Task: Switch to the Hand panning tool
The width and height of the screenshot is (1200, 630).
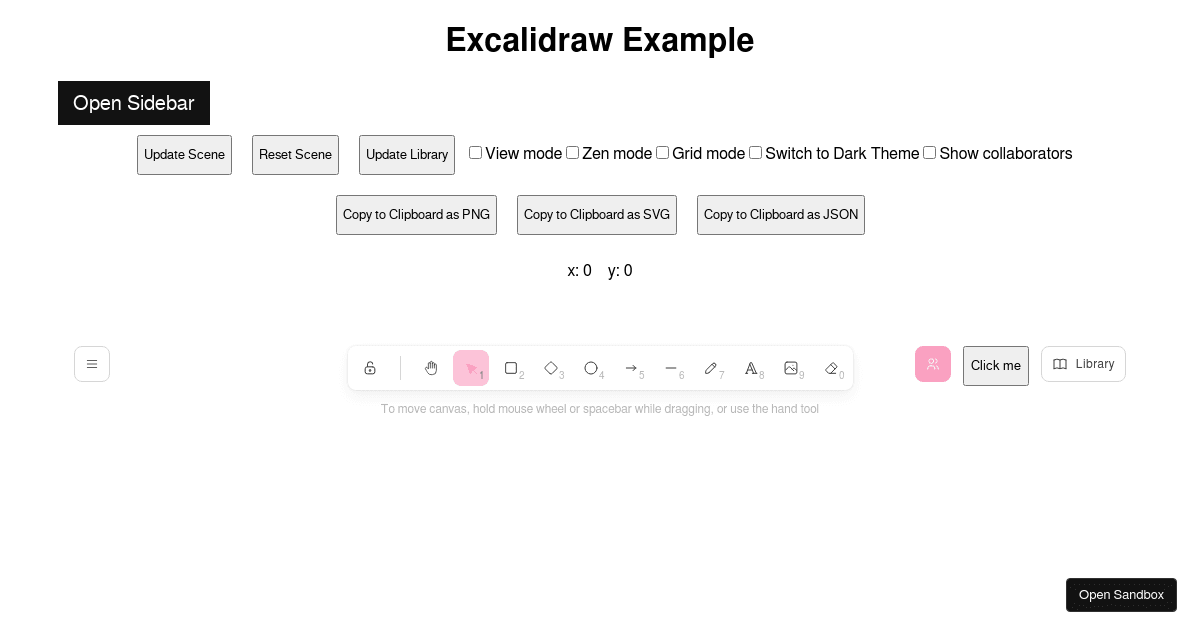Action: point(431,368)
